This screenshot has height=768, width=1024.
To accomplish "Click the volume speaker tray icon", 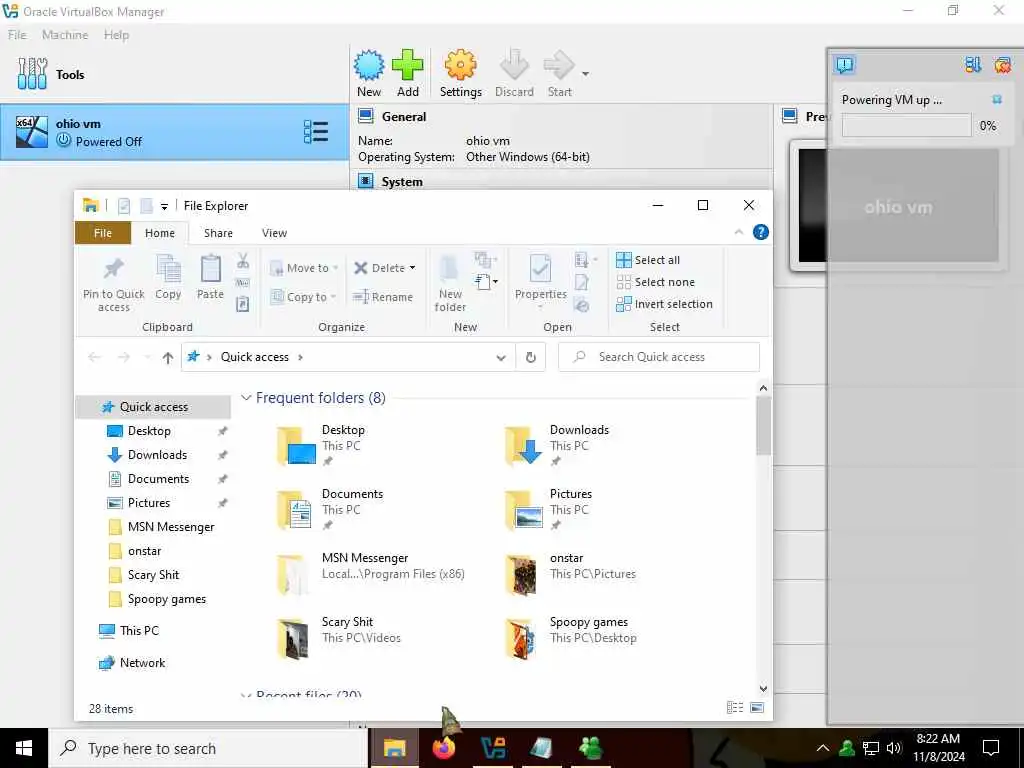I will [x=894, y=748].
